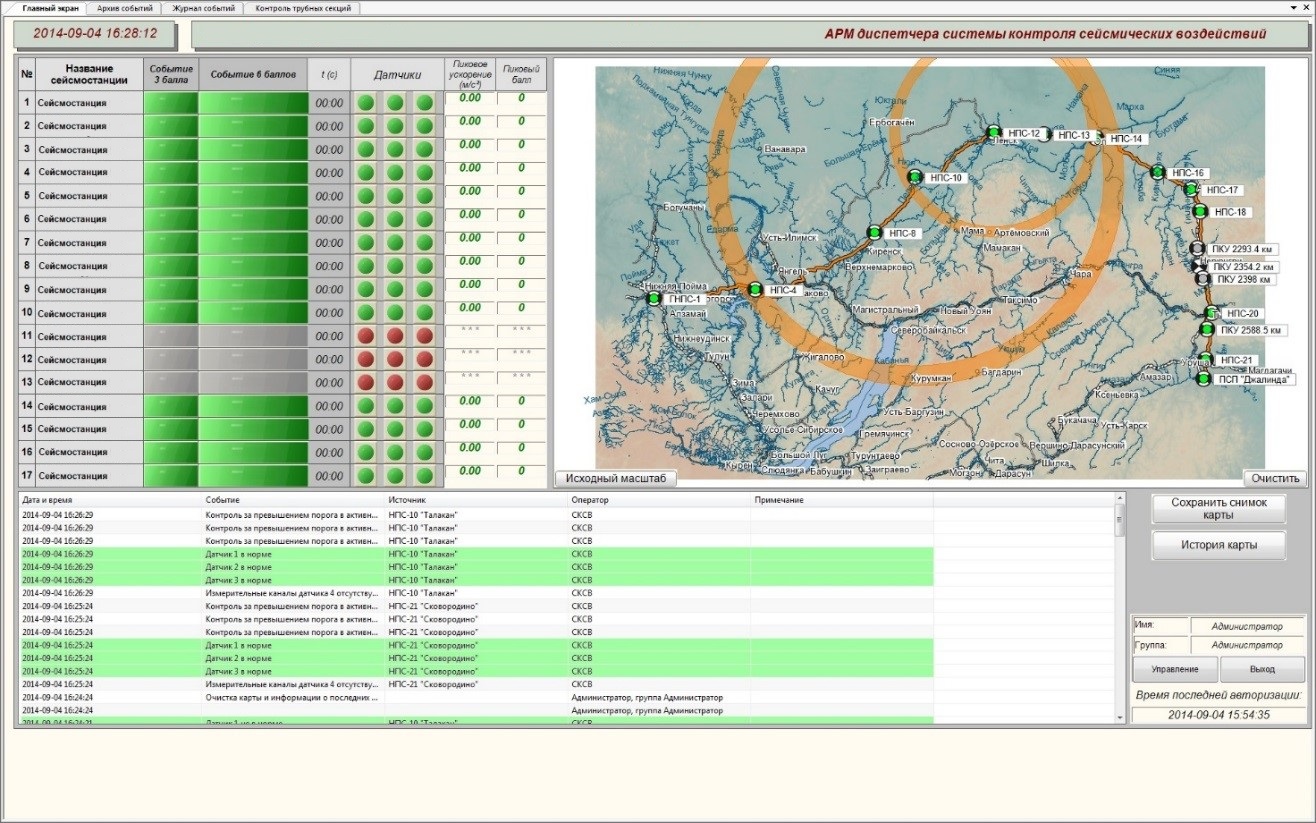Click the Имя field showing Администратор
Screen dimensions: 1316x823
[x=1246, y=626]
